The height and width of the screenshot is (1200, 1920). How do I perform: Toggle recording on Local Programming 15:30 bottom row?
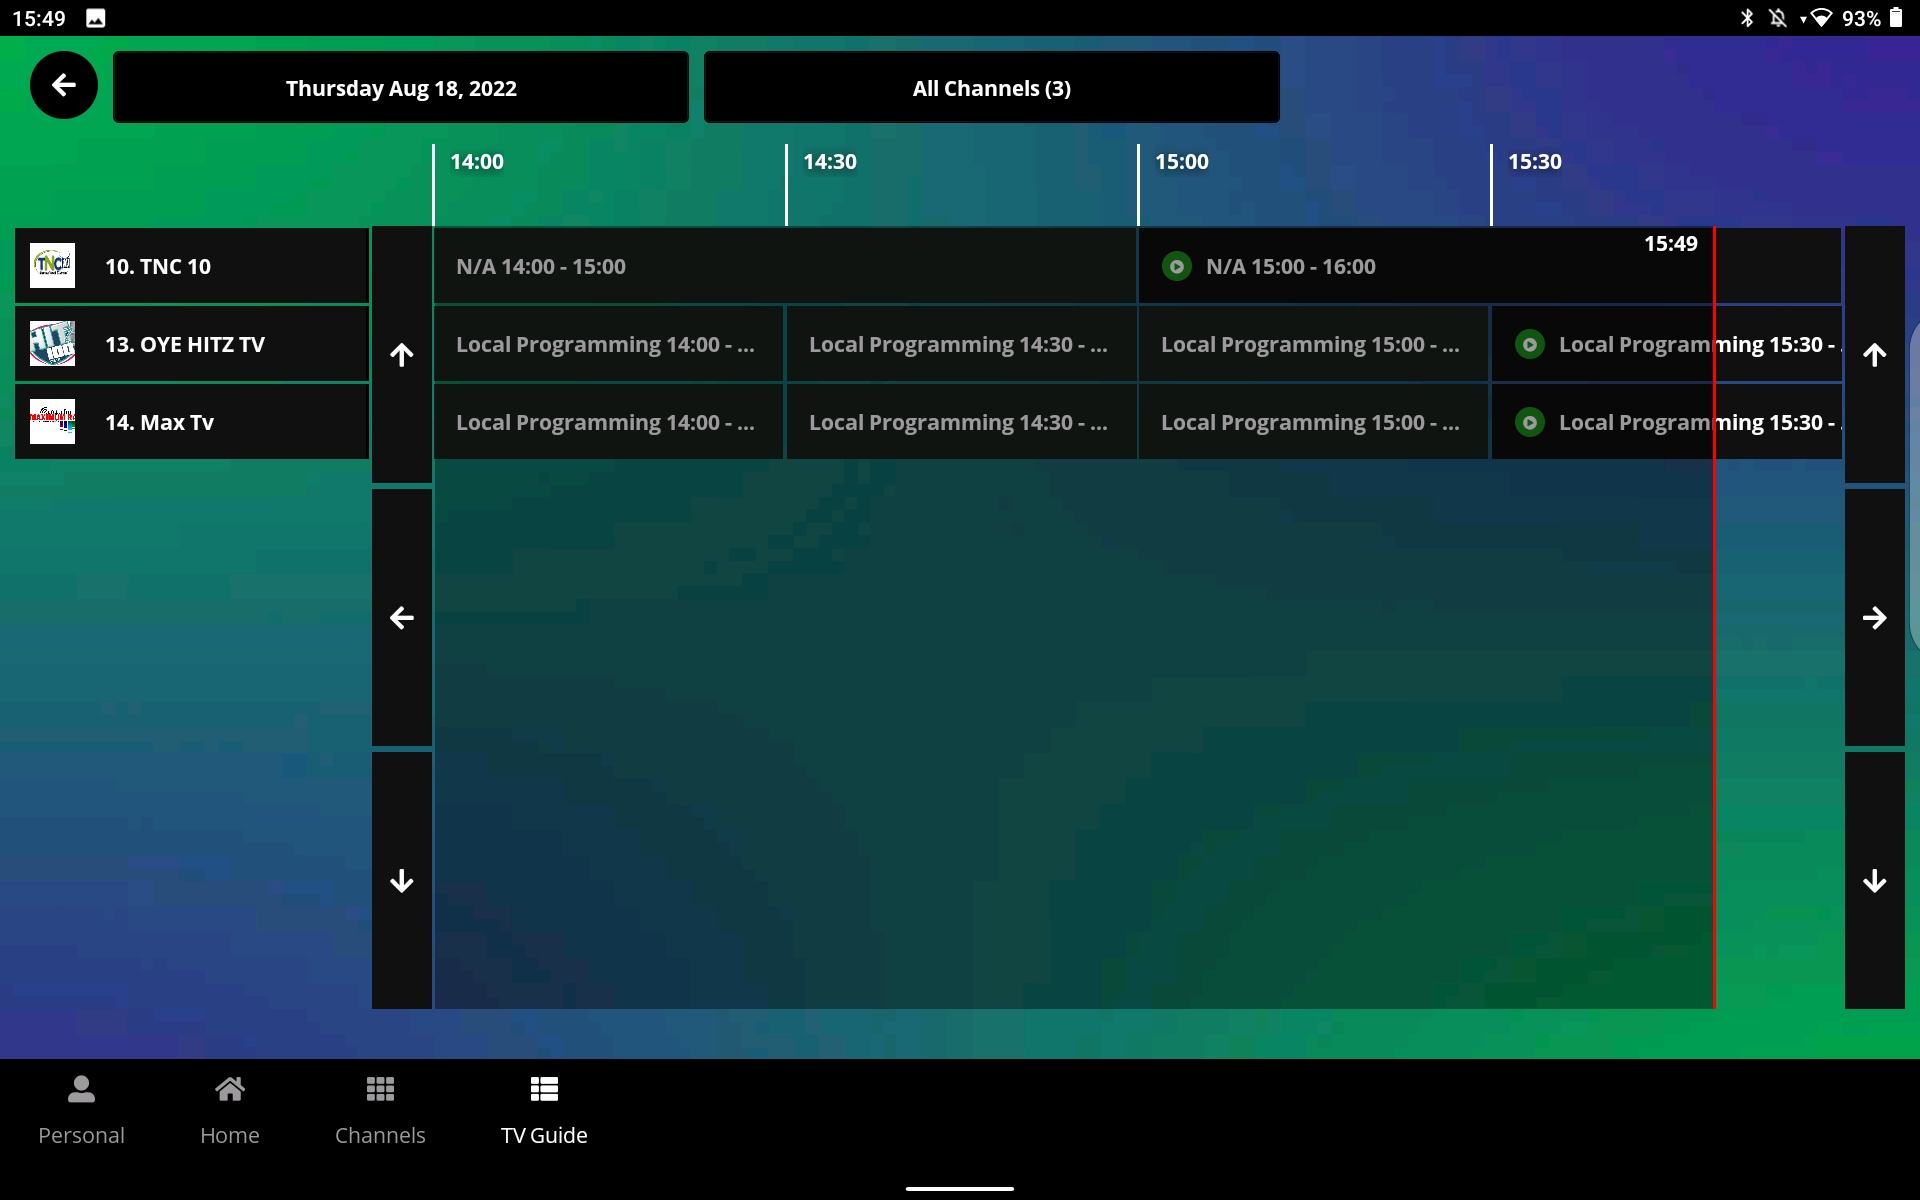(1530, 422)
